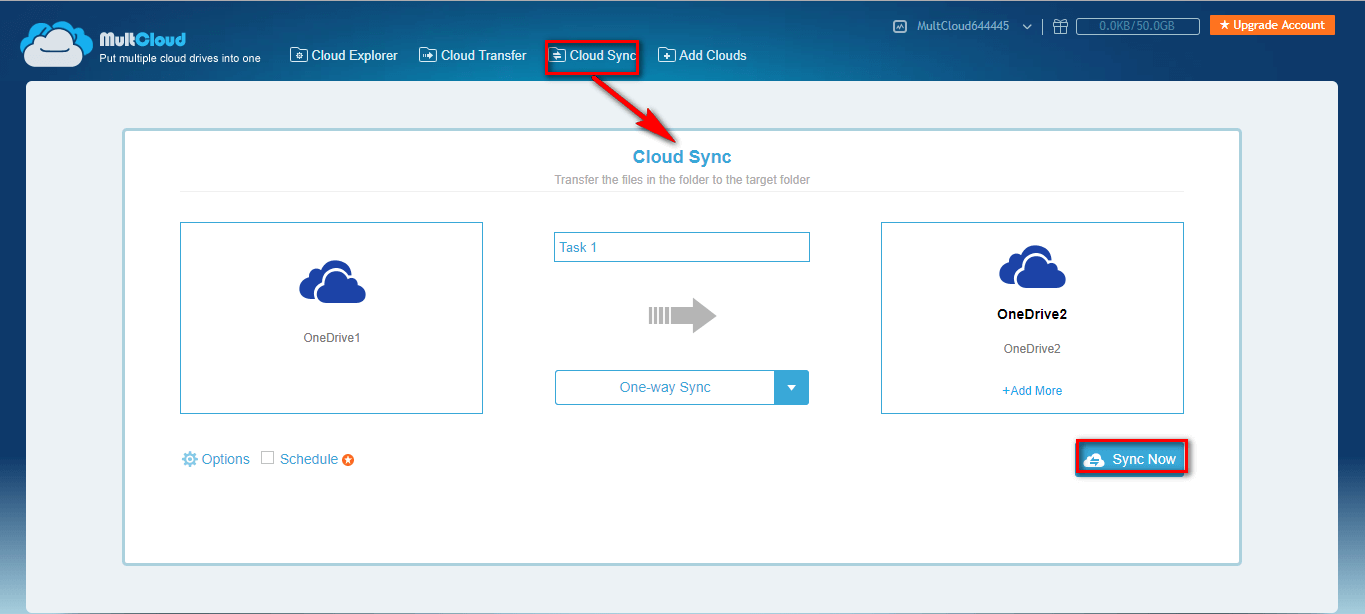Click the account activity icon beside username
1365x614 pixels.
(899, 27)
